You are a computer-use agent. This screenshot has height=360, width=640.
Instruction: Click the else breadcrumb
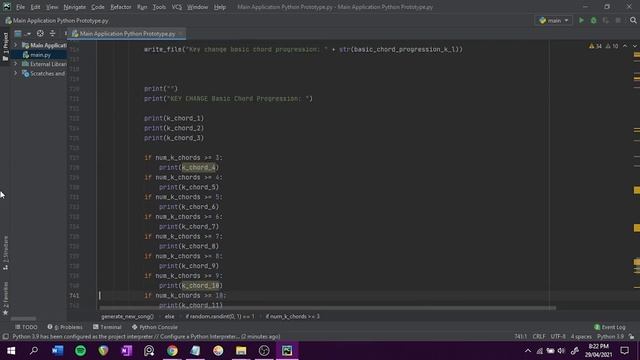click(x=169, y=316)
